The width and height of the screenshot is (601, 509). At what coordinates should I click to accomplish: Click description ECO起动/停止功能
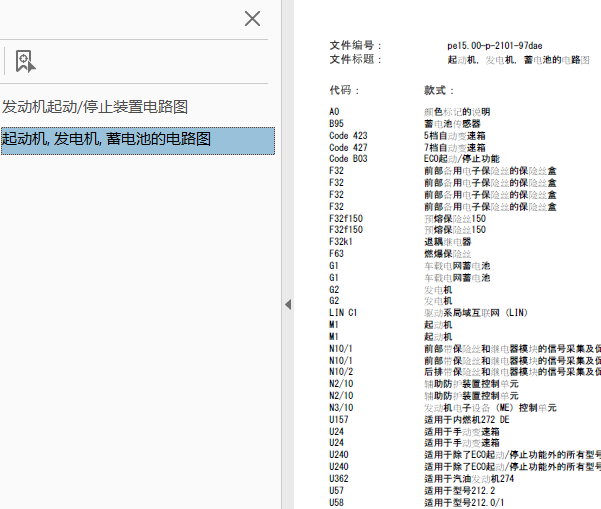point(462,159)
